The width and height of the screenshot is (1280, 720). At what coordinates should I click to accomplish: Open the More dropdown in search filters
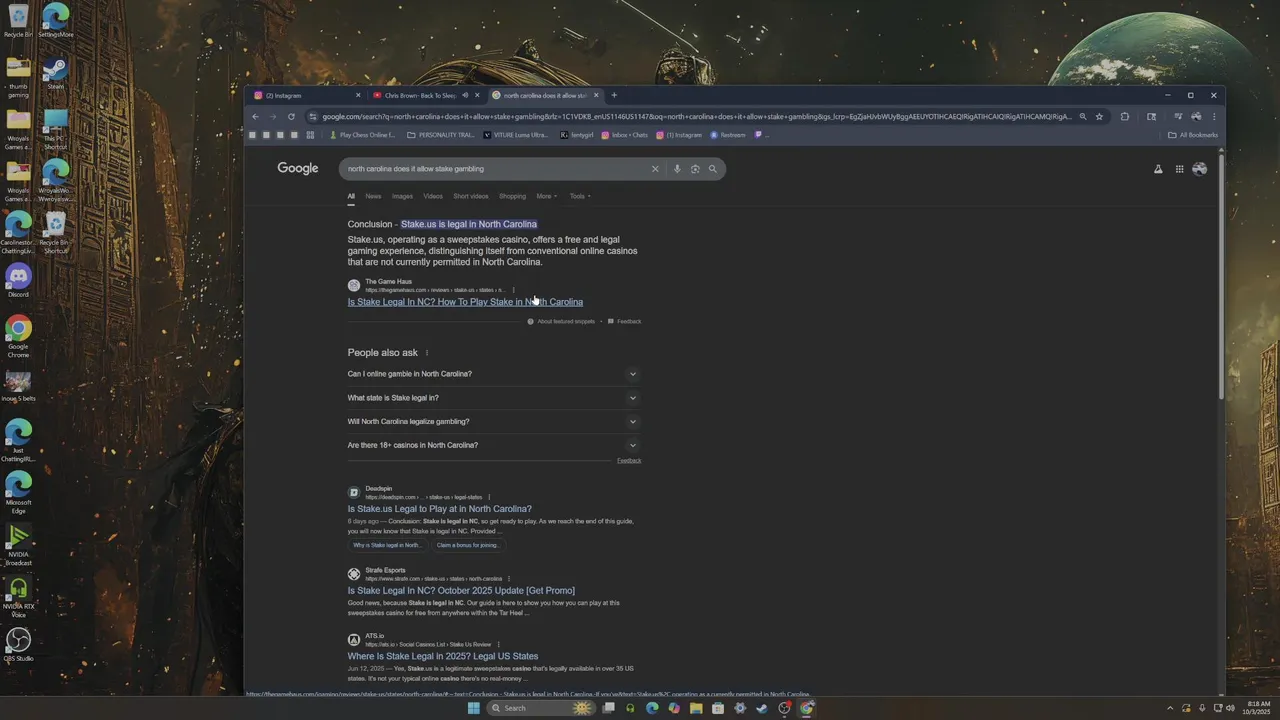coord(546,196)
